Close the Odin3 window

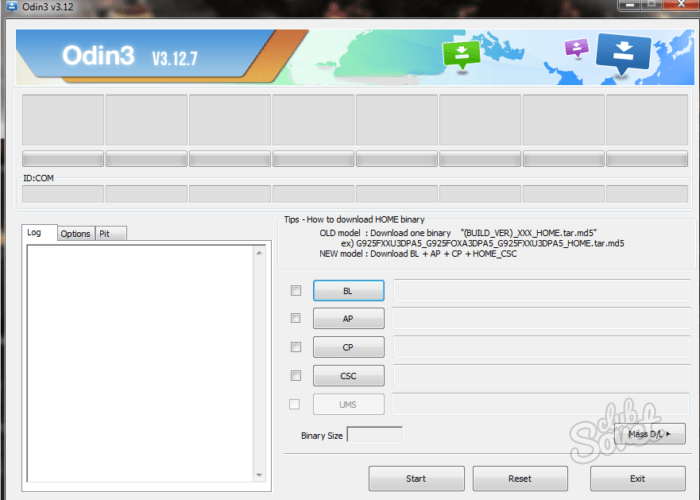click(680, 4)
